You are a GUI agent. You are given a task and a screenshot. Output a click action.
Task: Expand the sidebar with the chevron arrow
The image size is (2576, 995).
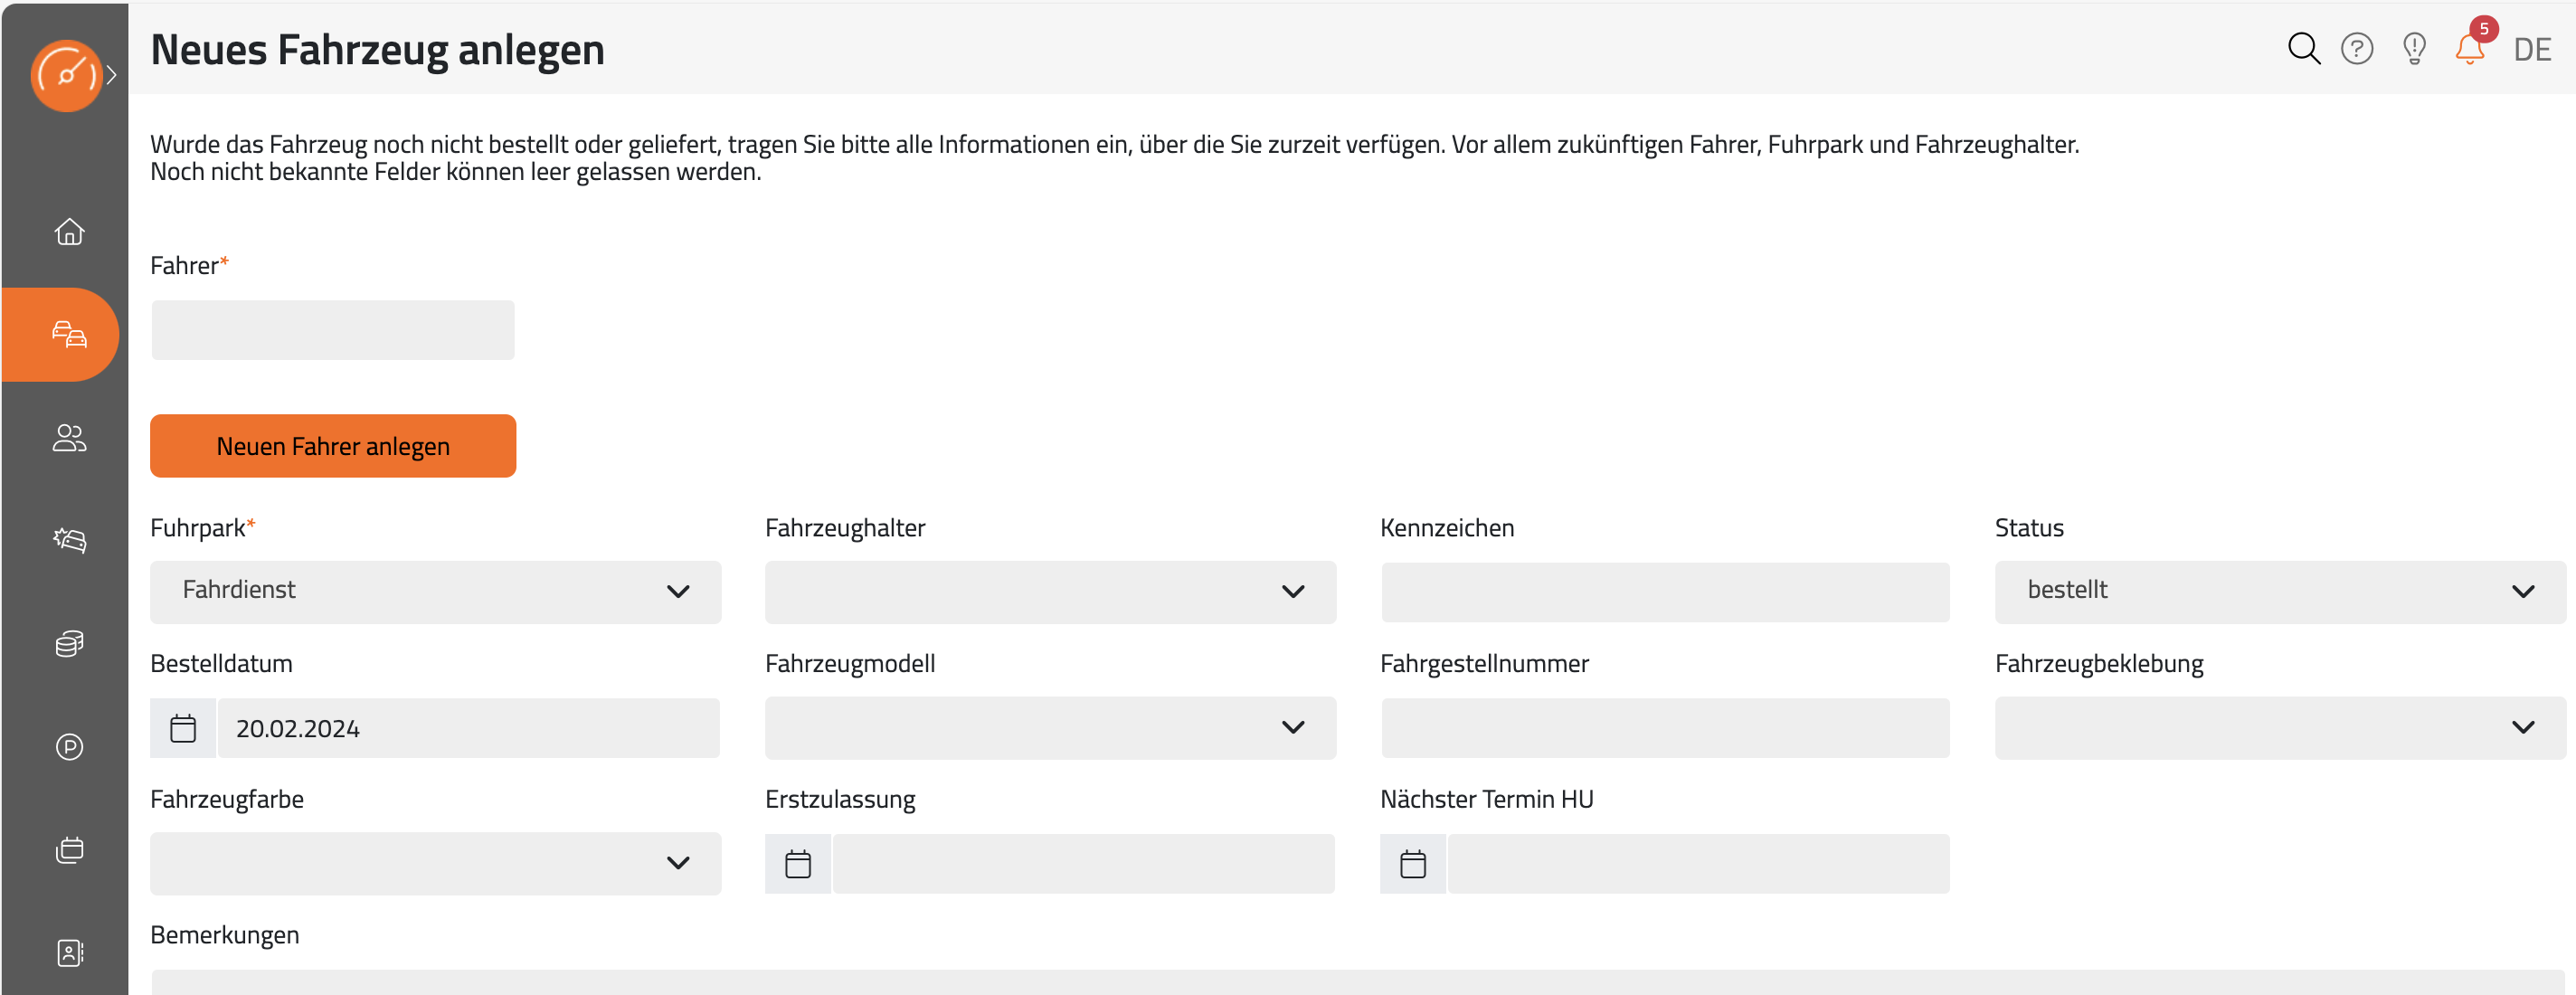[111, 75]
